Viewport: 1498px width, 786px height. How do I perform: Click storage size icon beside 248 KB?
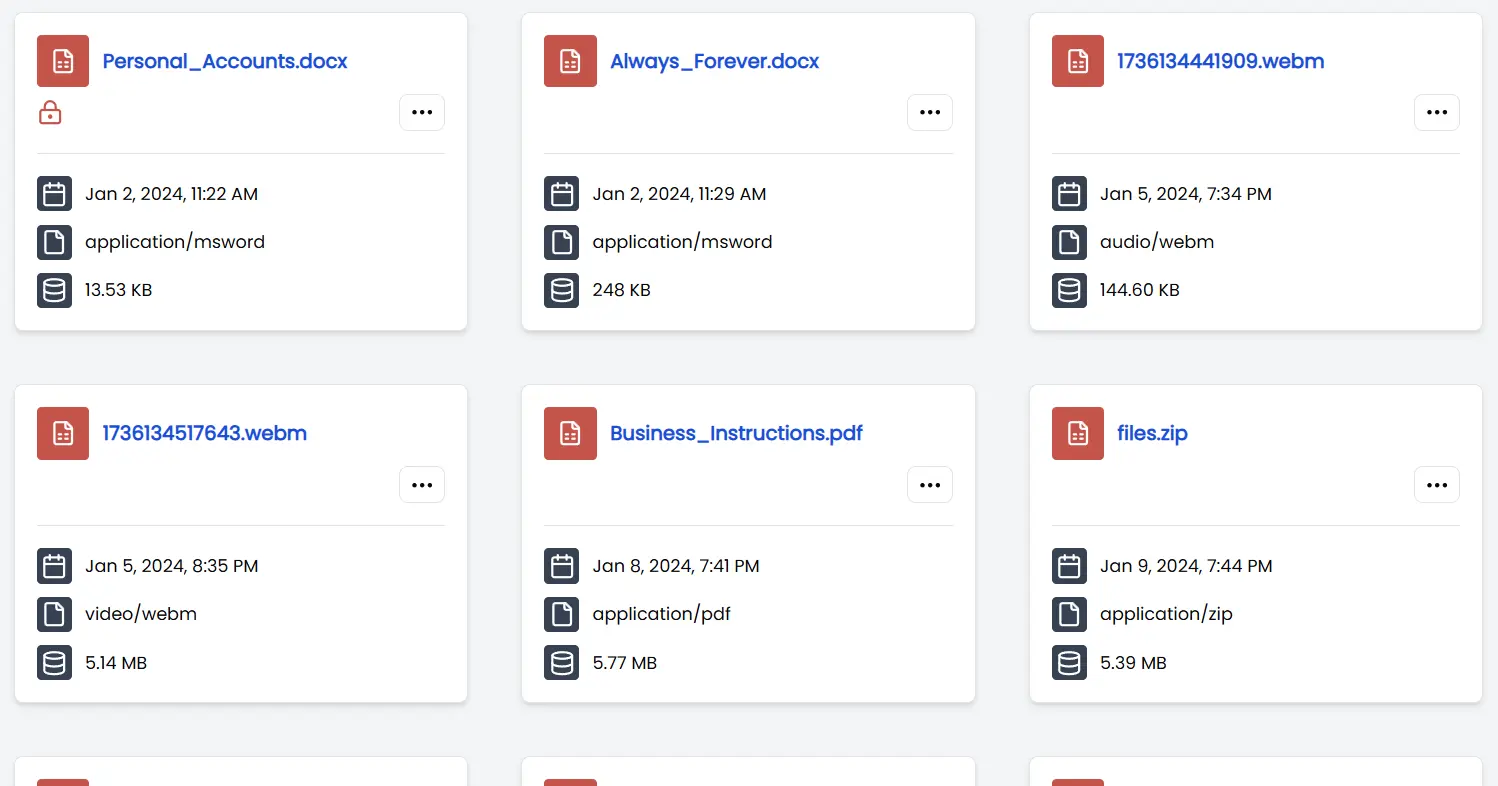click(562, 290)
